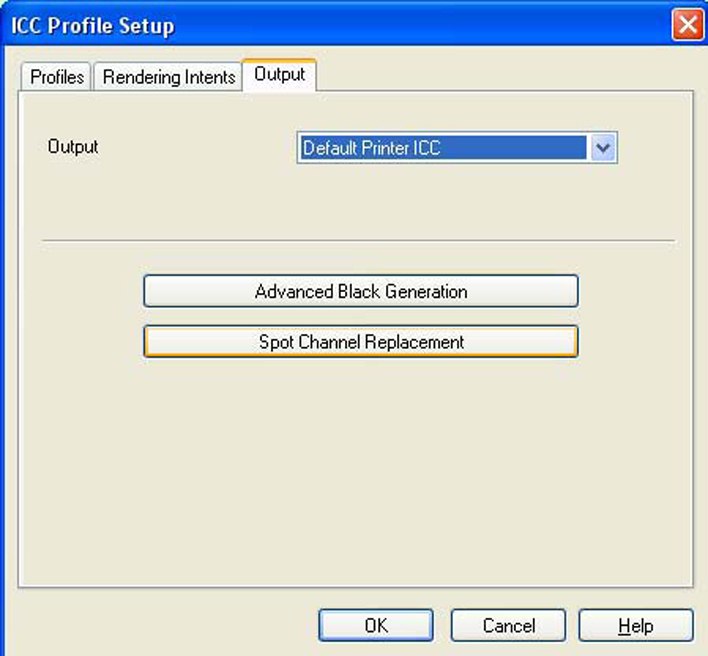This screenshot has width=708, height=656.
Task: Open the Rendering Intents tab
Action: coord(168,77)
